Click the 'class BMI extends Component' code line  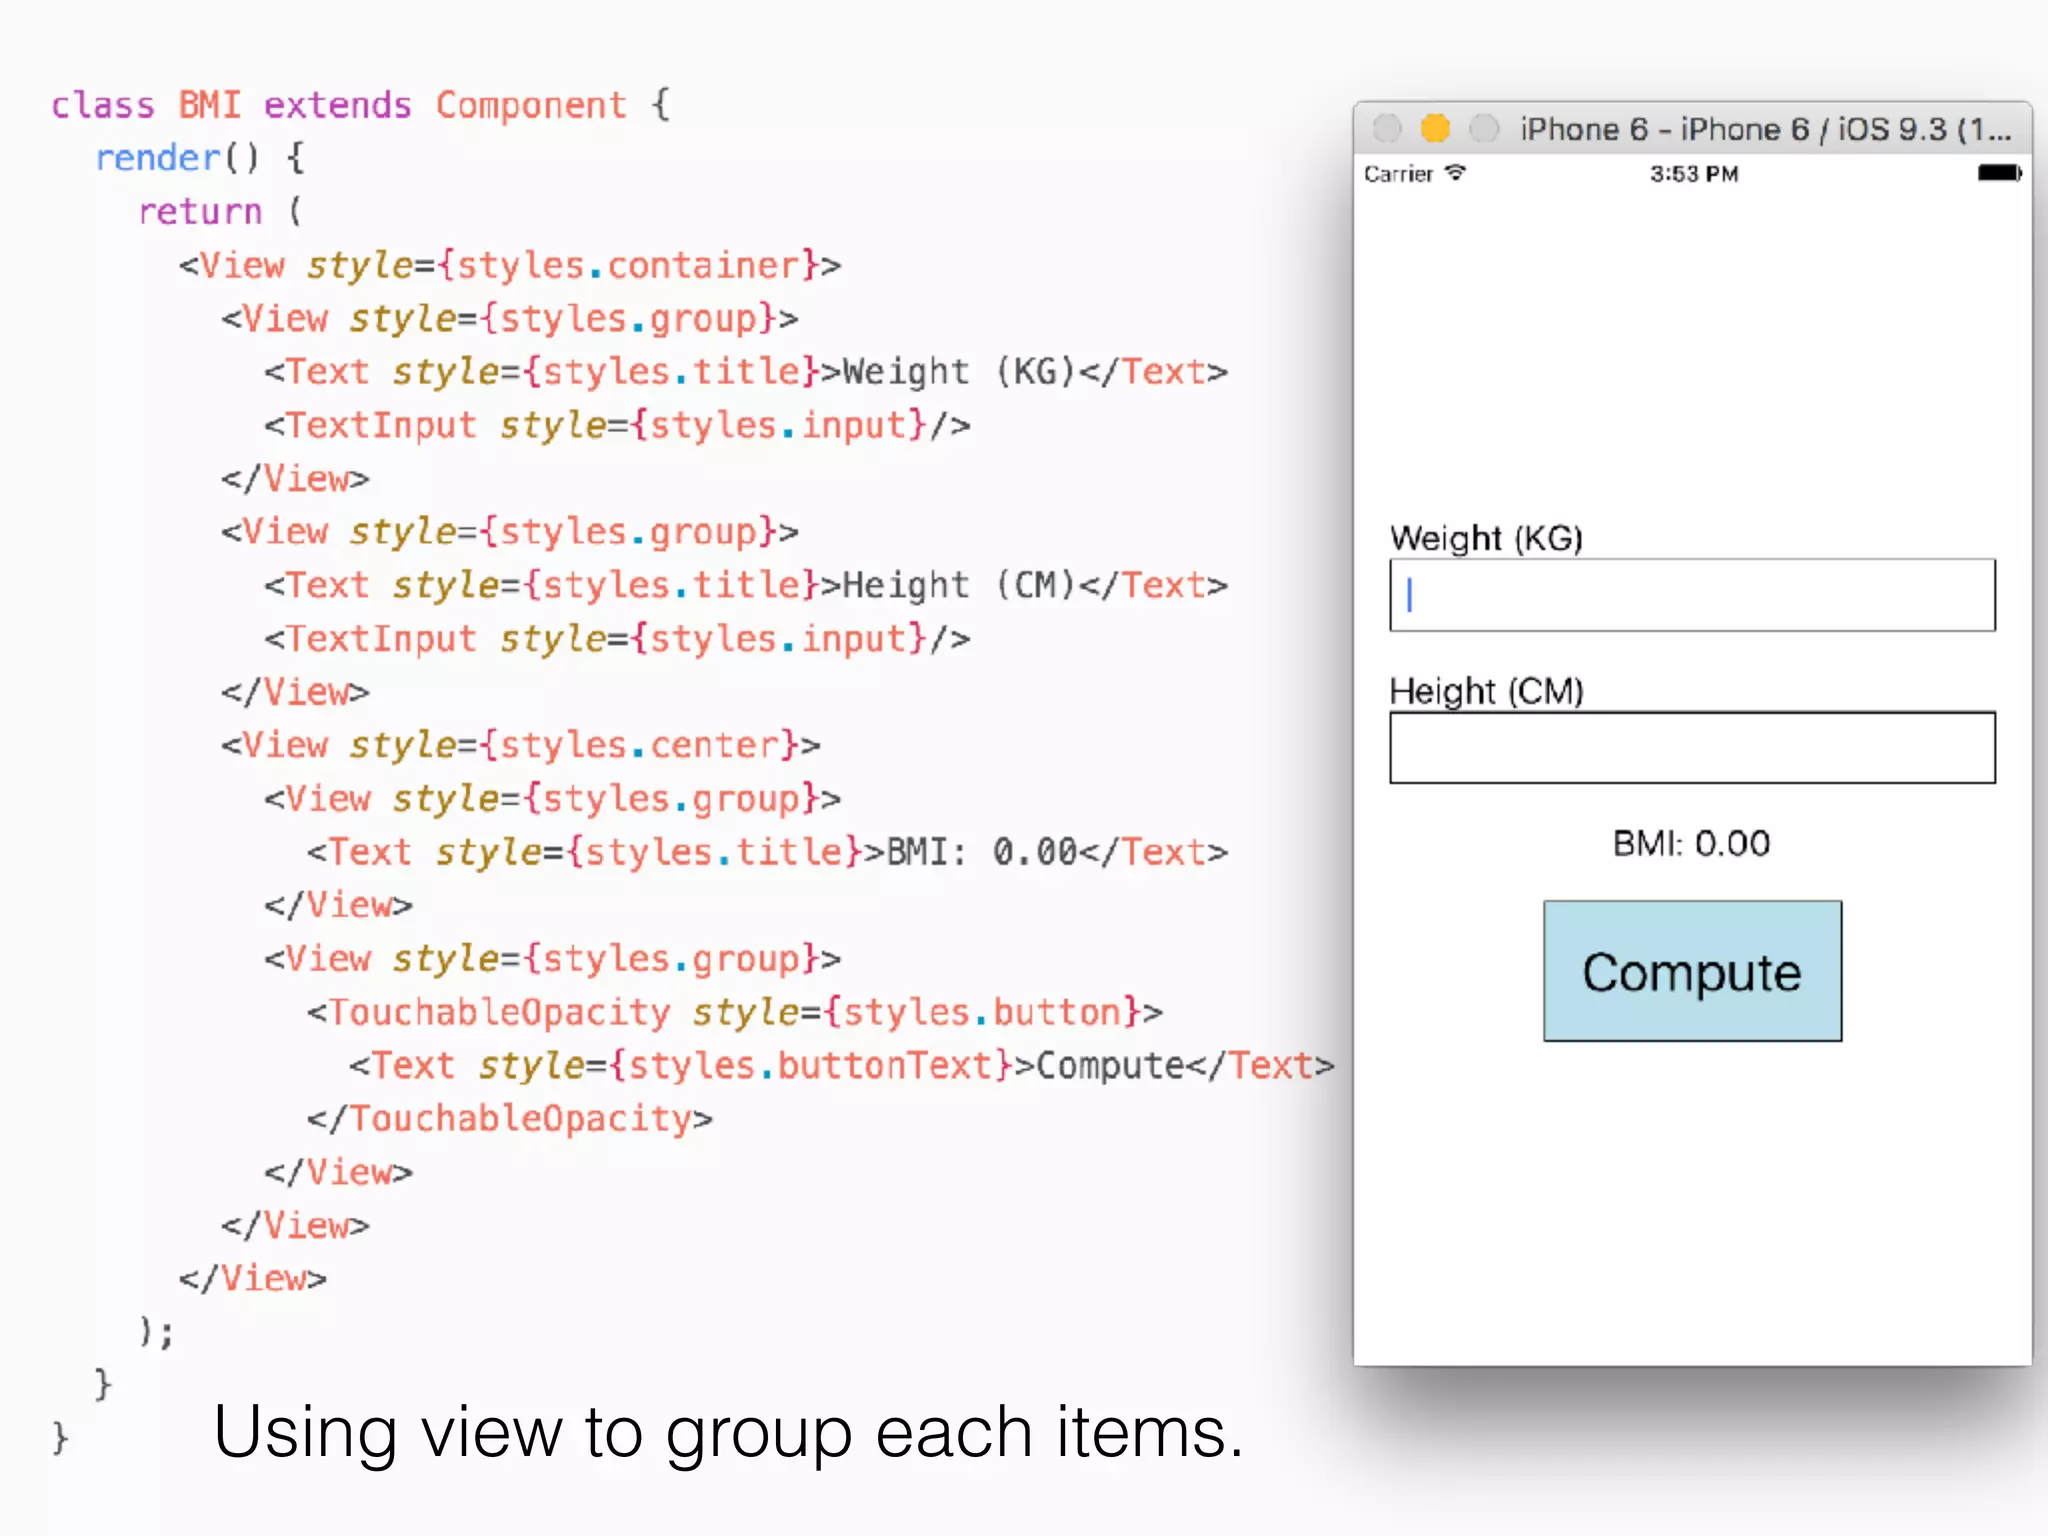(x=360, y=105)
